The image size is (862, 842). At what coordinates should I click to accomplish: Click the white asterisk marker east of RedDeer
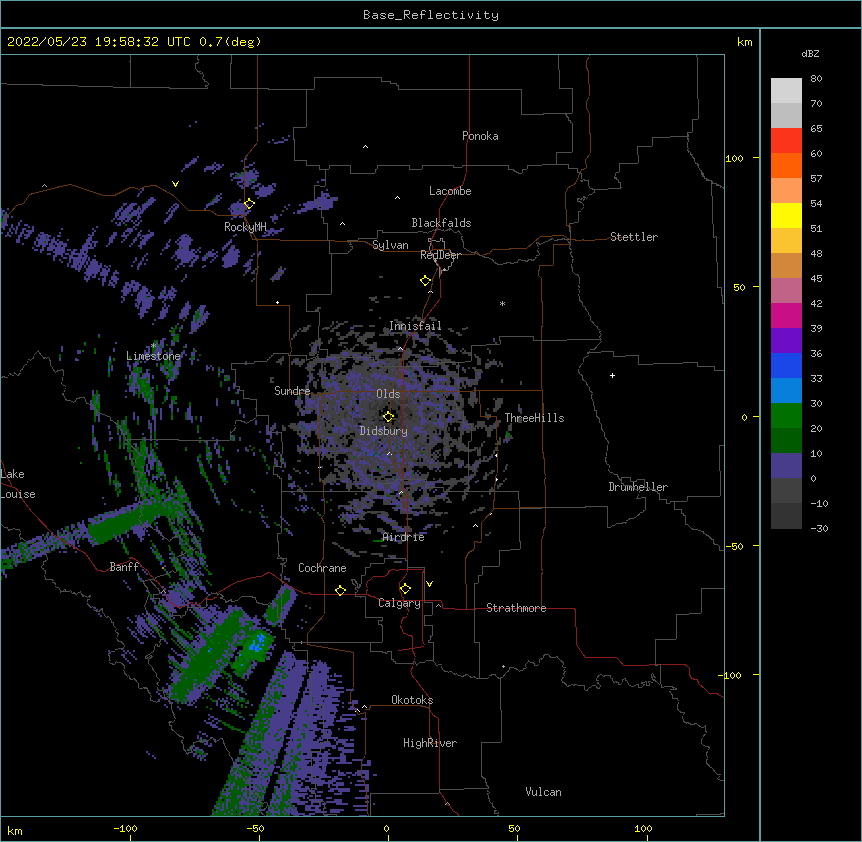[x=502, y=304]
